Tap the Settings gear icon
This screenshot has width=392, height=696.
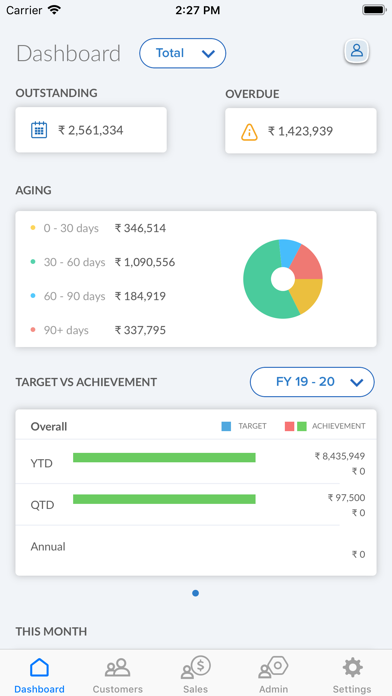352,668
